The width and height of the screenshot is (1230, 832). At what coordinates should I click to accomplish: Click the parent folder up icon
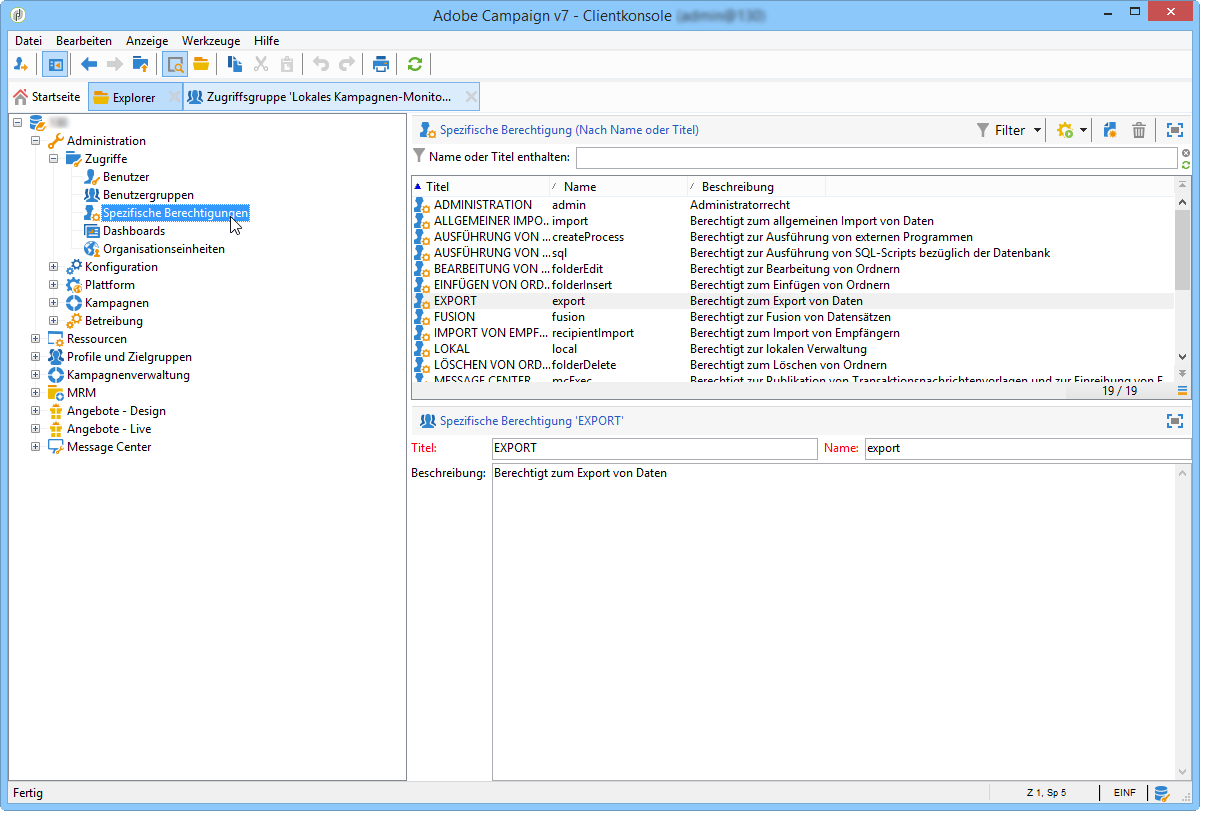[x=140, y=64]
